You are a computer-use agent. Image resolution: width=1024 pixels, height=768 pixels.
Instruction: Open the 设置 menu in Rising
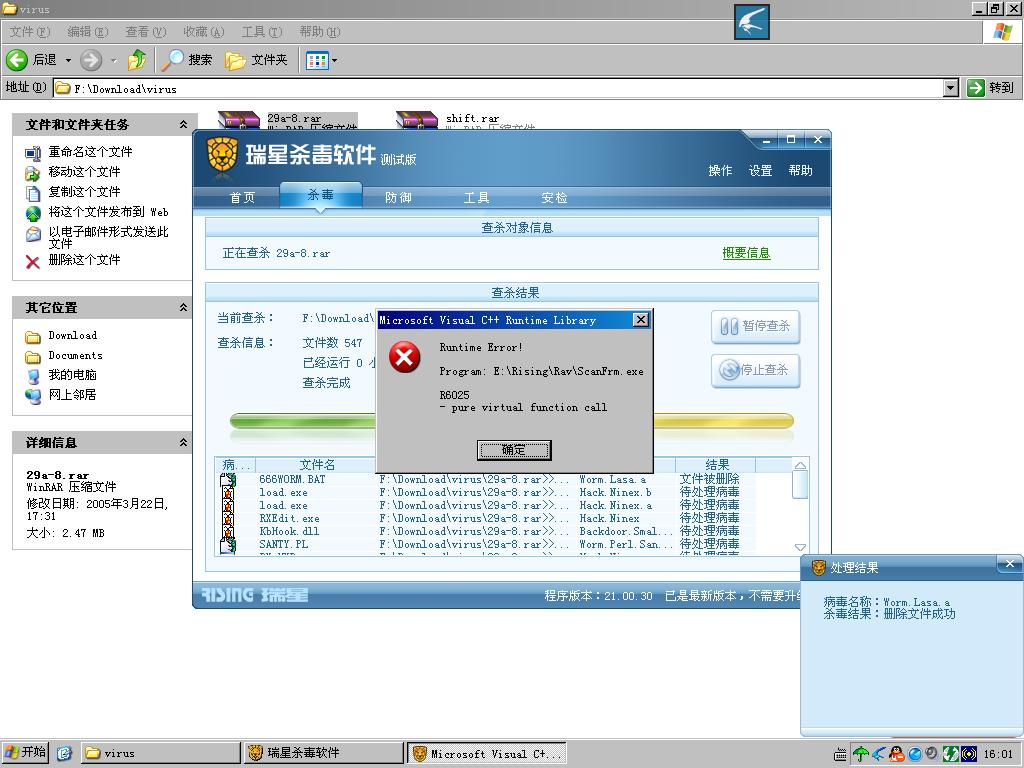(760, 170)
